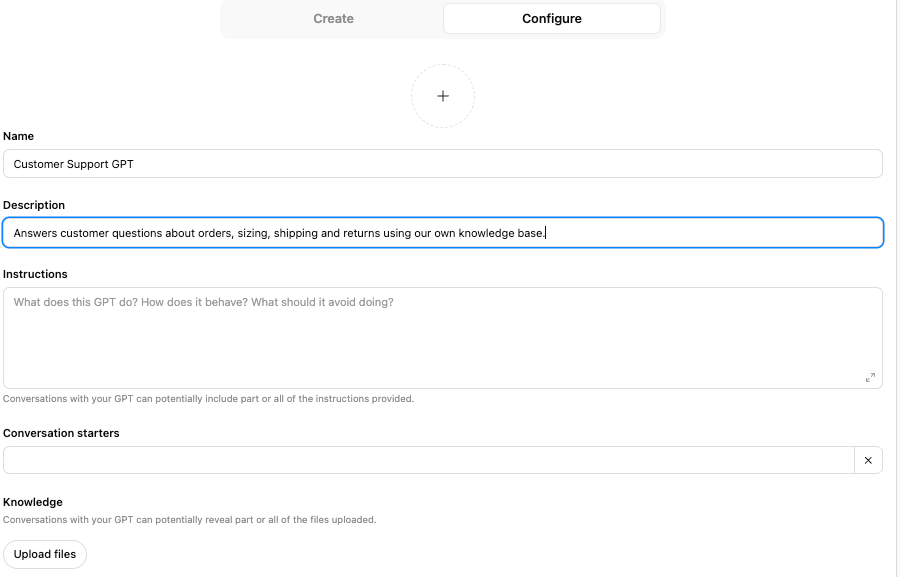
Task: Place cursor in the Instructions text area
Action: [x=442, y=338]
